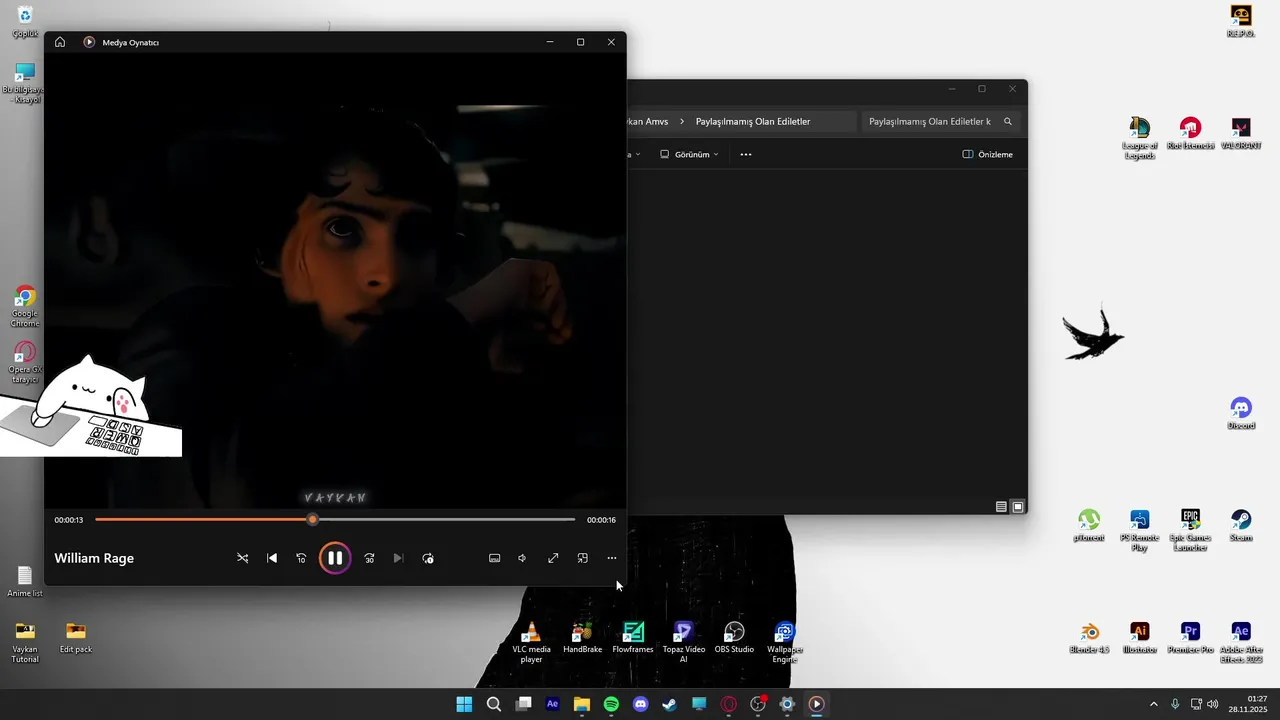Switch File Explorer to large thumbnails view
This screenshot has width=1280, height=720.
1018,507
